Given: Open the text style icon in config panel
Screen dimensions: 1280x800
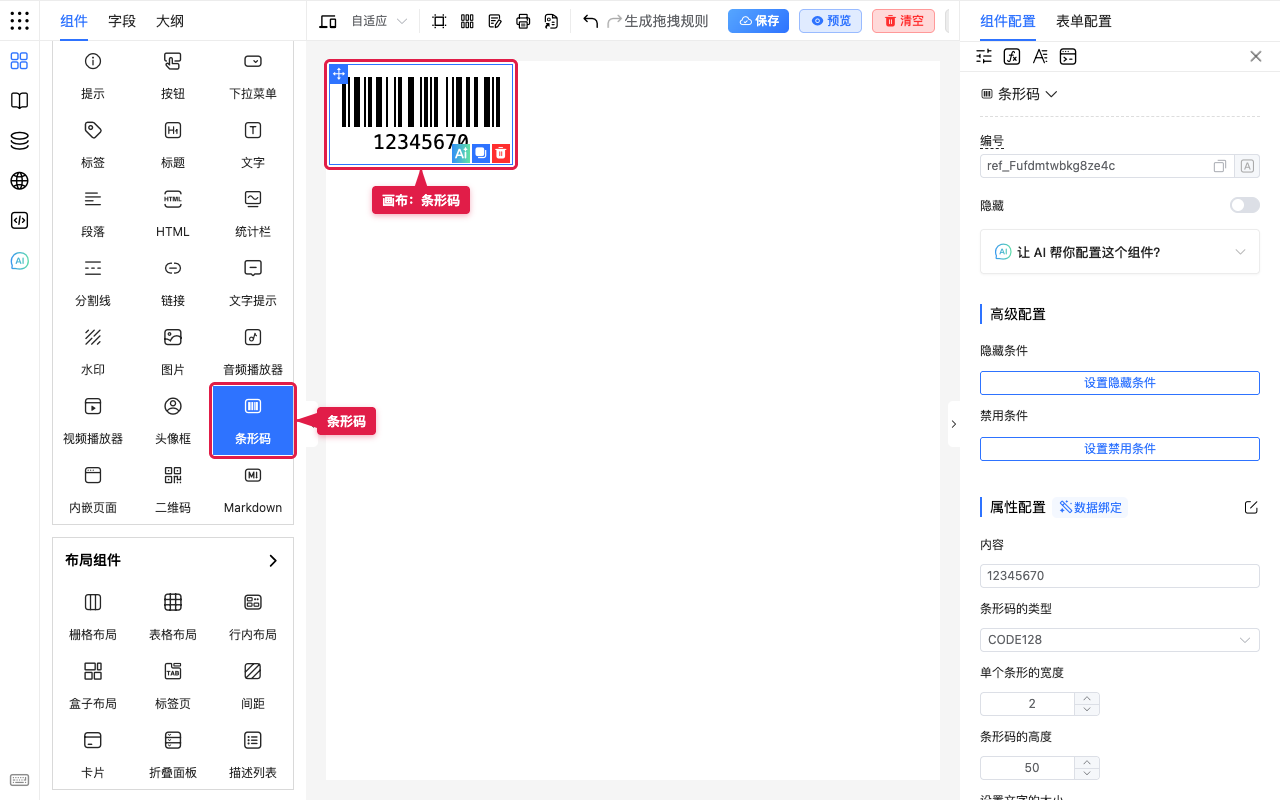Looking at the screenshot, I should 1040,56.
